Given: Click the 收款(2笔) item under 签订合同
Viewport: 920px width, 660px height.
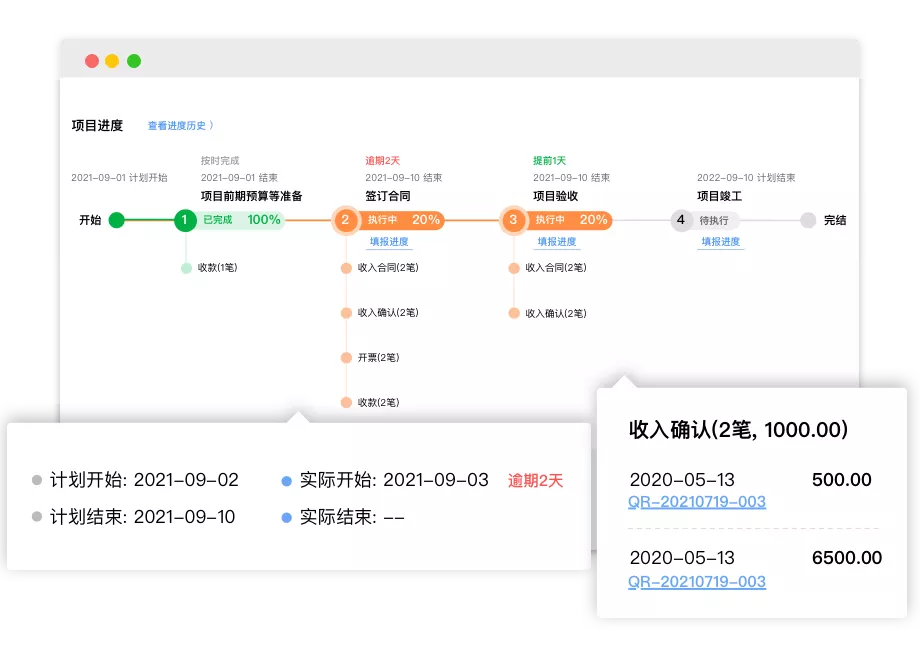Looking at the screenshot, I should [x=377, y=401].
